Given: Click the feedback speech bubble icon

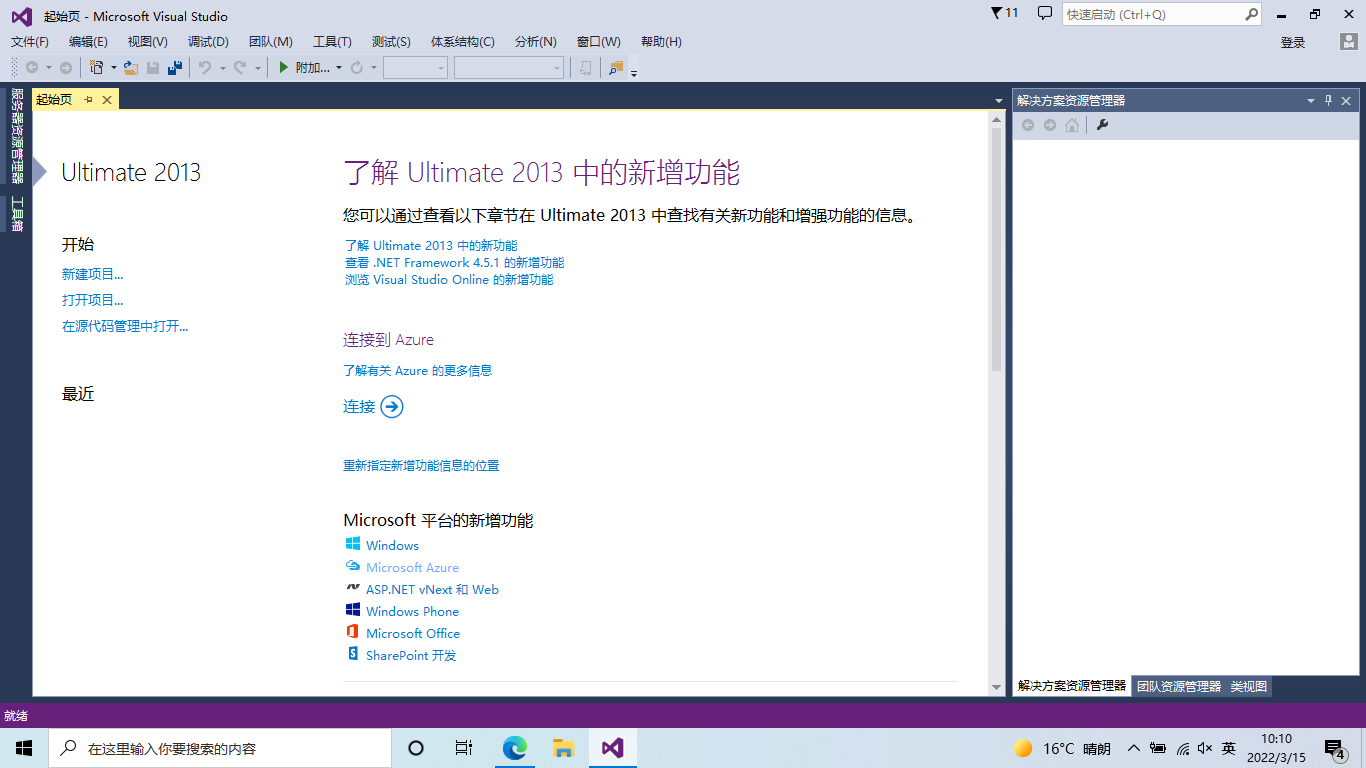Looking at the screenshot, I should 1045,13.
